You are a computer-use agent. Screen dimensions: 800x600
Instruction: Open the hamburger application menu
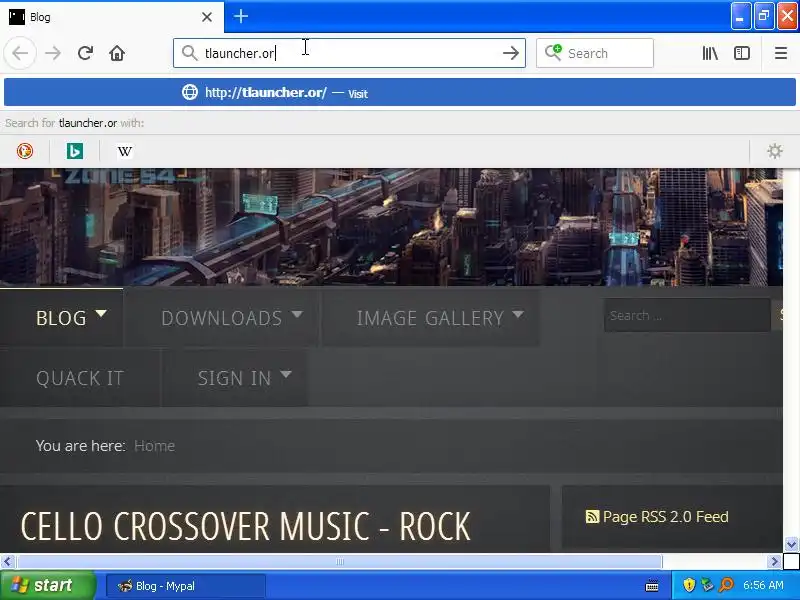pos(781,53)
